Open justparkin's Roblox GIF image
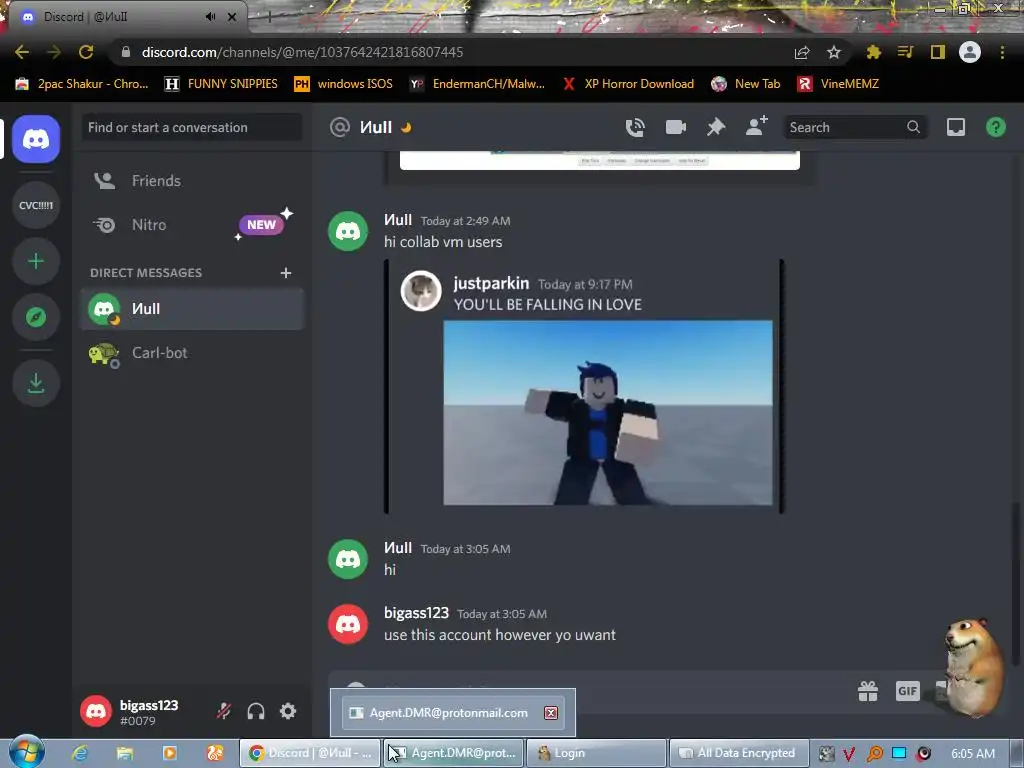Viewport: 1024px width, 768px height. tap(608, 413)
